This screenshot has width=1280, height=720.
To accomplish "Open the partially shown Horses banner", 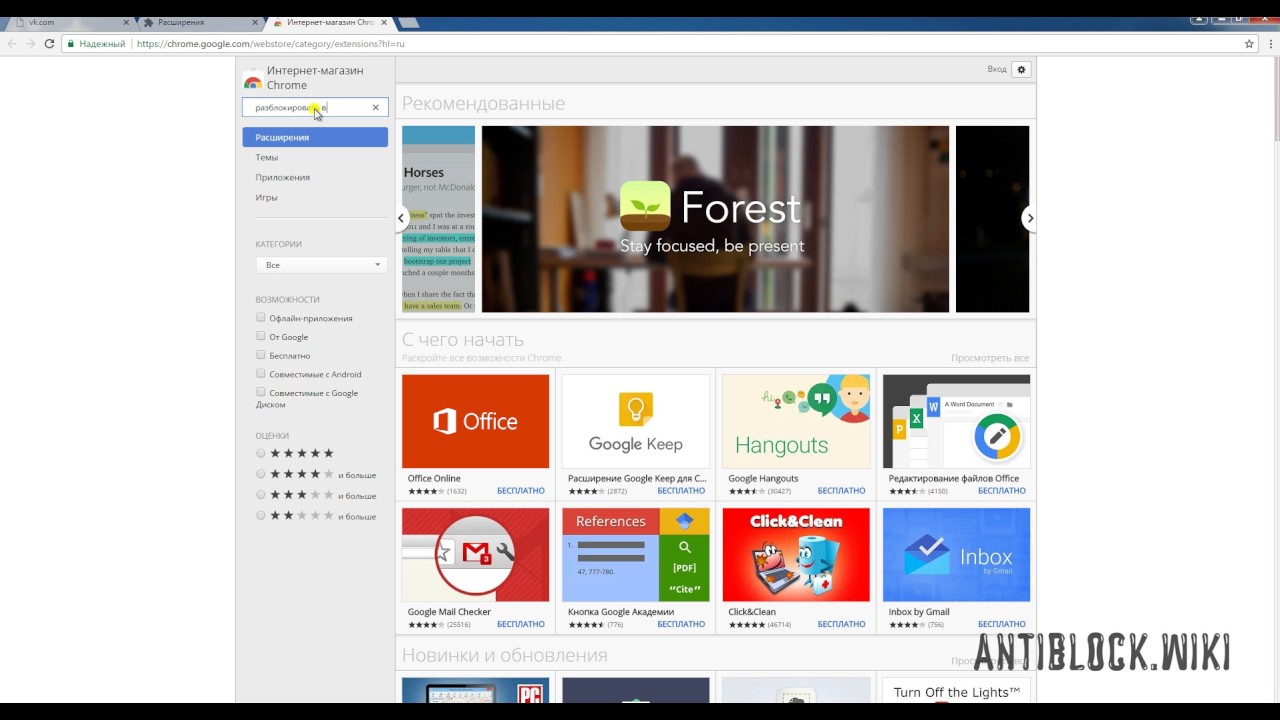I will click(438, 219).
